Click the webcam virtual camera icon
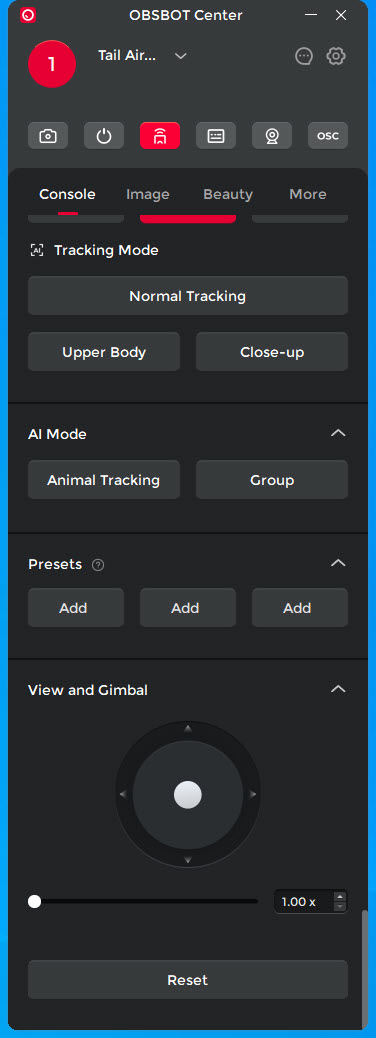Screen dimensions: 376x1038 (x=272, y=136)
